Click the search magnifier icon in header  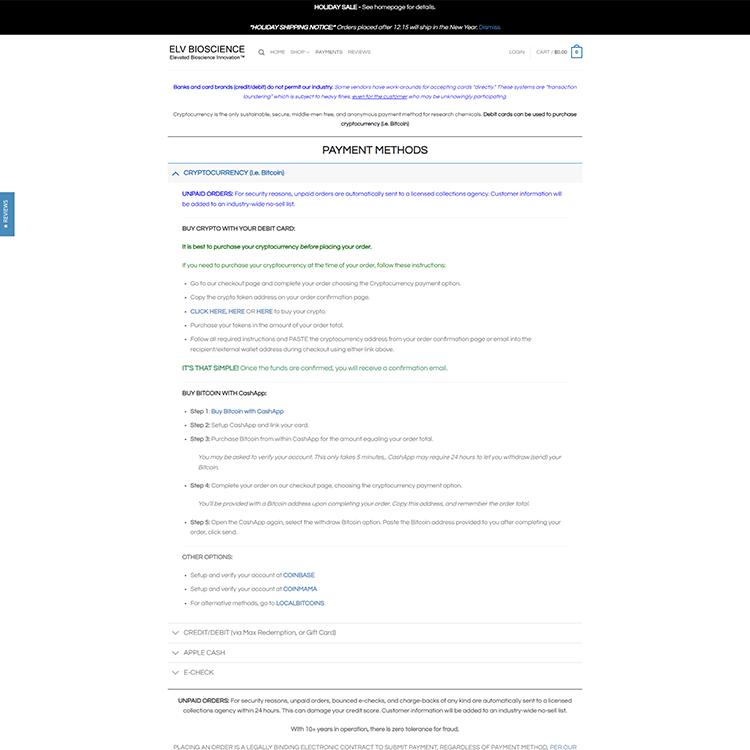click(262, 52)
